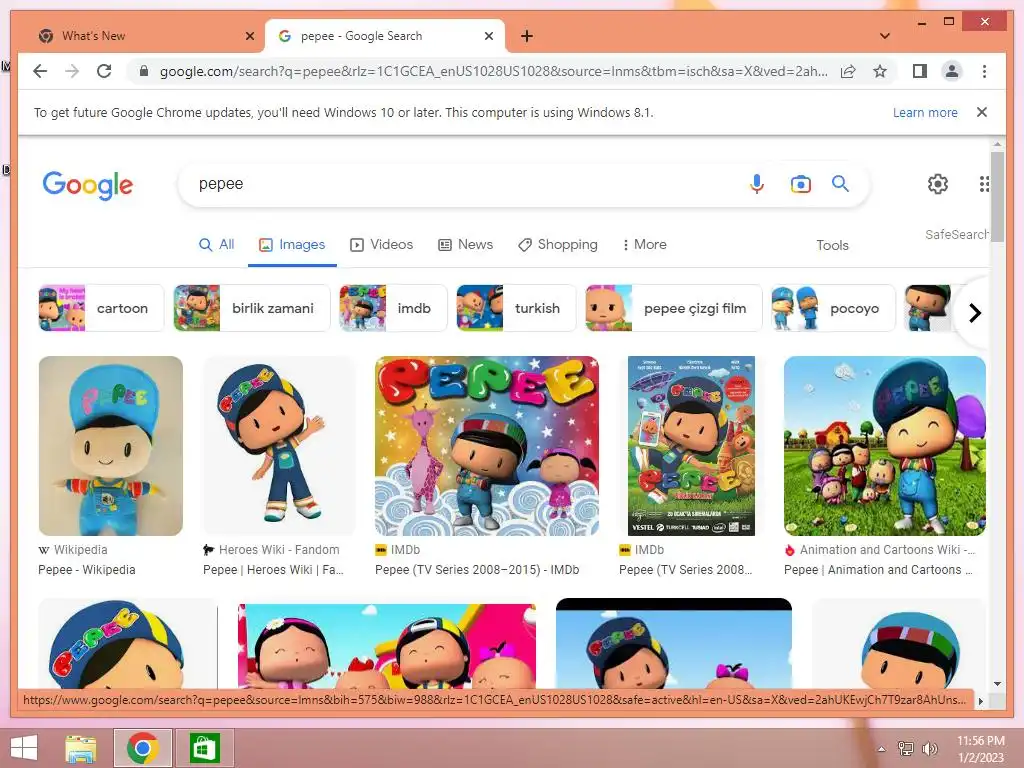Filter images by the pocoyo chip

click(x=833, y=308)
